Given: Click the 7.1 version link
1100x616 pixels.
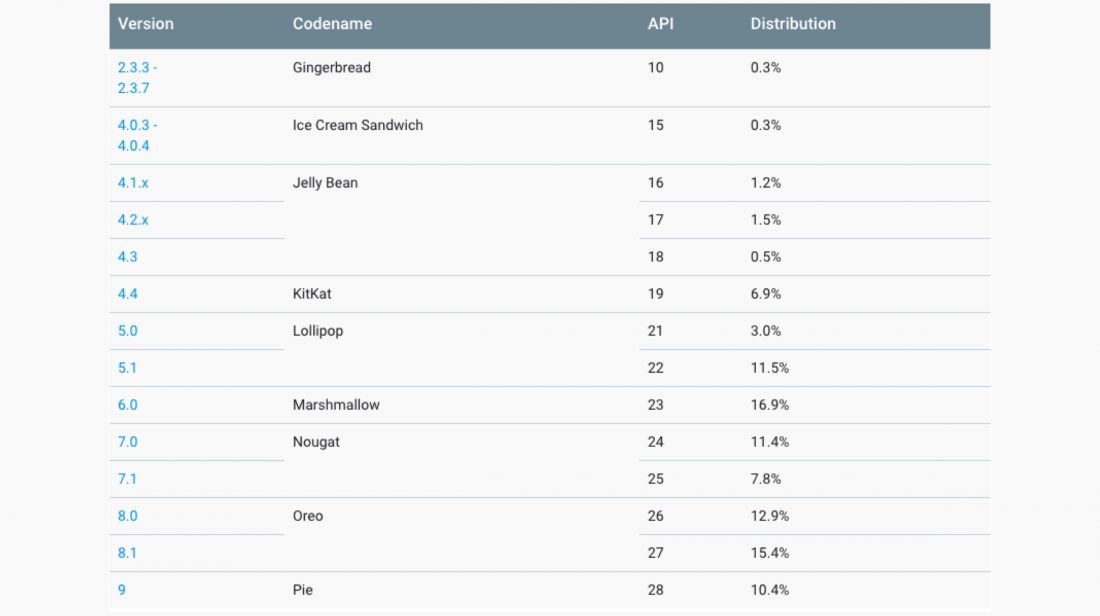Looking at the screenshot, I should [x=128, y=479].
